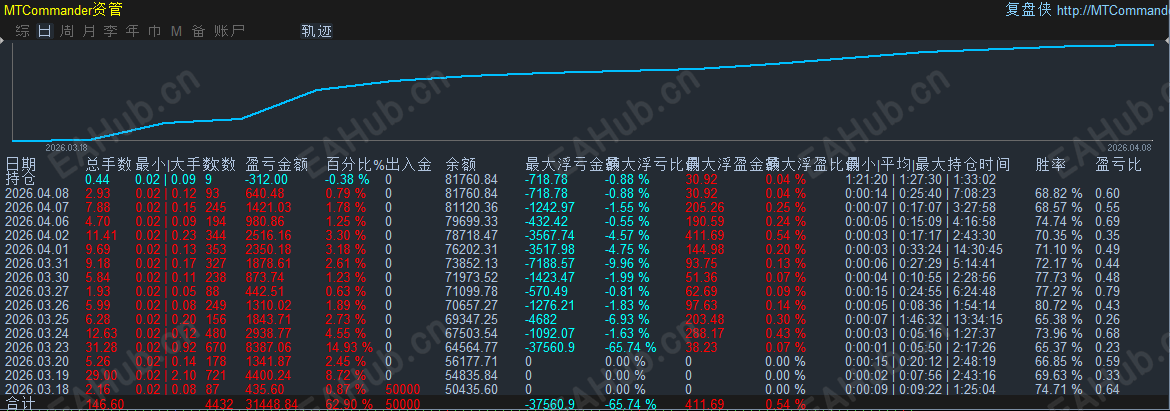Click floating loss percent -65.74 % in 2026.03.23 row
Image resolution: width=1170 pixels, height=411 pixels.
click(631, 348)
